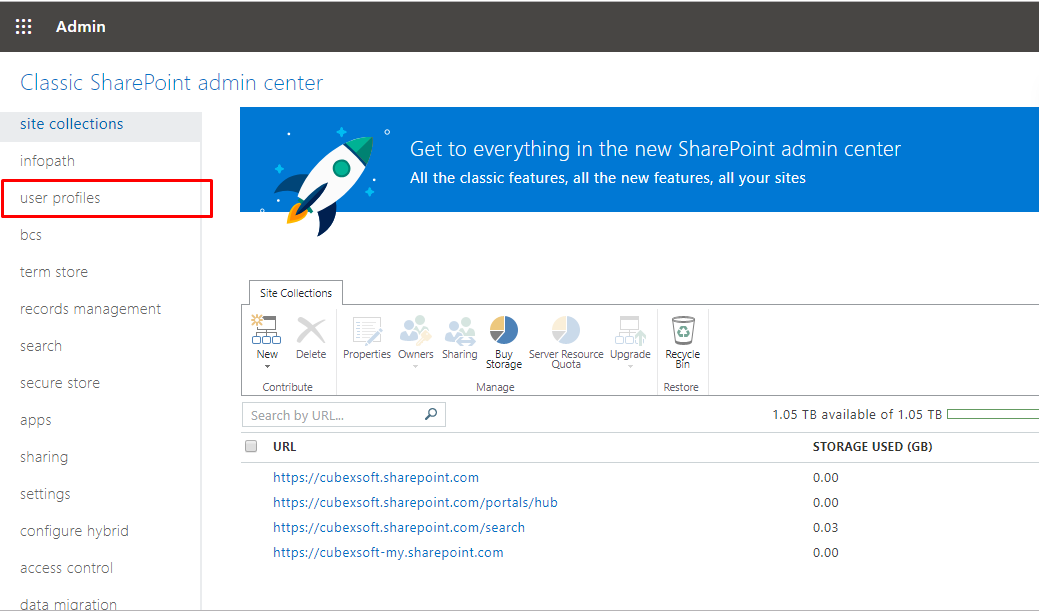Click the new SharePoint admin center banner
1039x611 pixels.
[x=639, y=160]
